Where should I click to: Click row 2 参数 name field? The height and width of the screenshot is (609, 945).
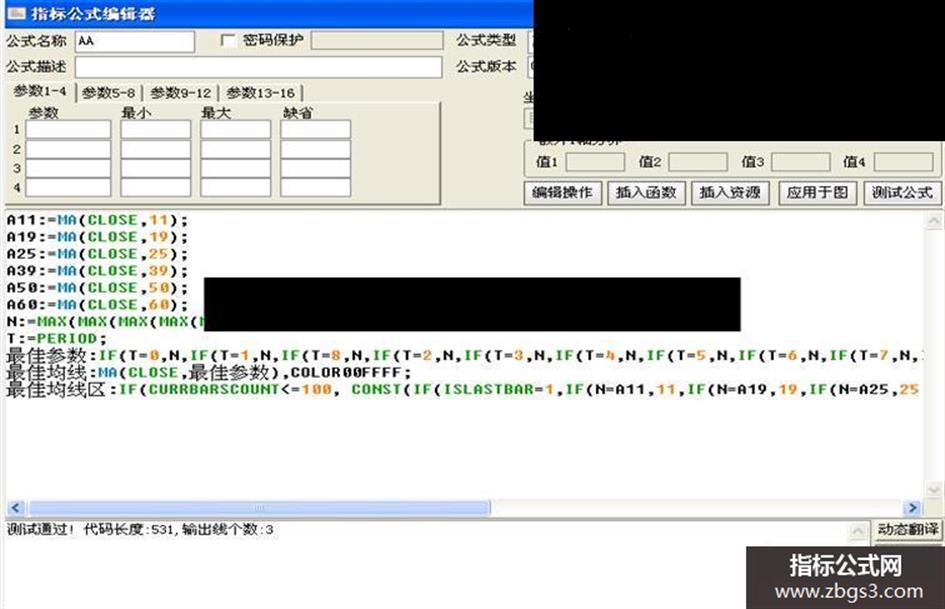point(68,149)
